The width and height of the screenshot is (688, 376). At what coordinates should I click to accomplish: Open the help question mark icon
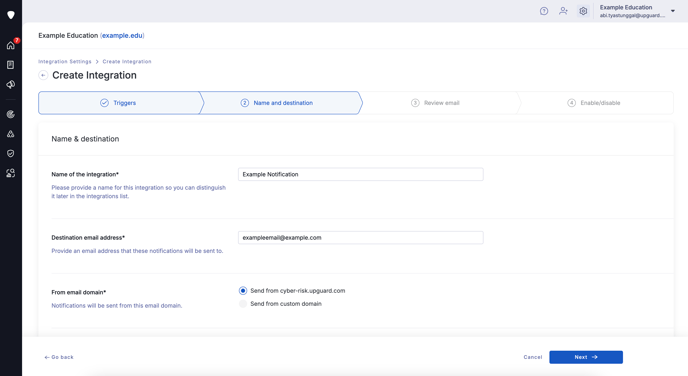coord(544,11)
